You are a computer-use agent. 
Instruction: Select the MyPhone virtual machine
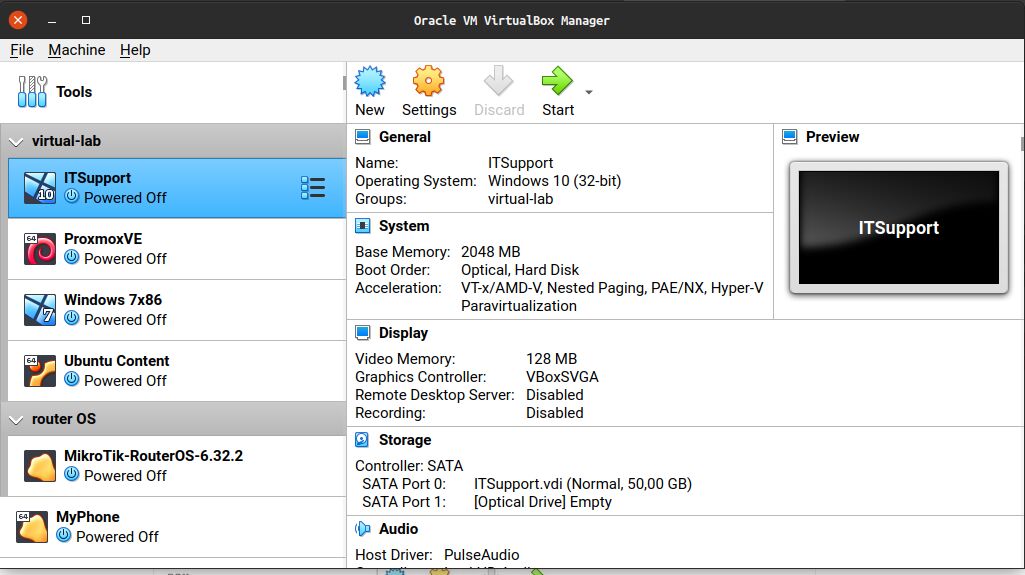(173, 527)
